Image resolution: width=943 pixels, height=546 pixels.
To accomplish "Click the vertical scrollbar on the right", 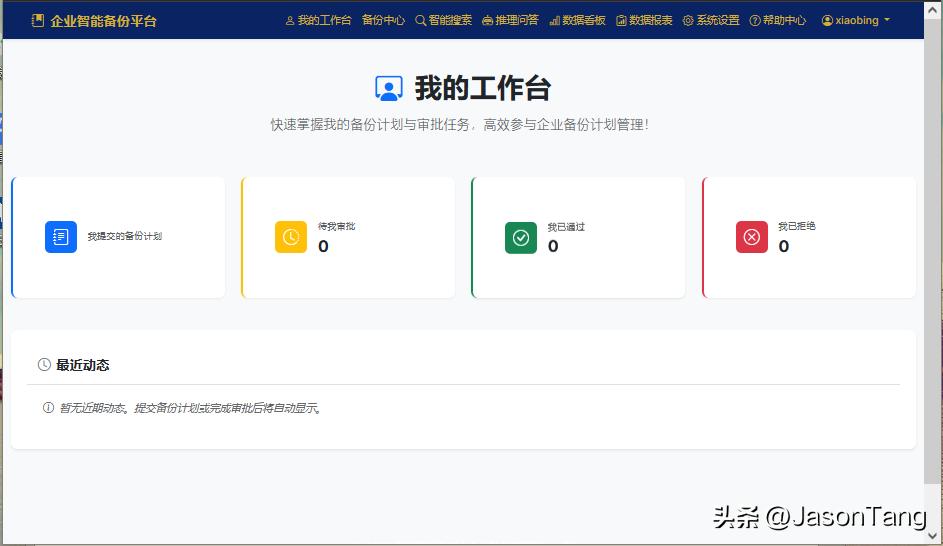I will coord(932,250).
